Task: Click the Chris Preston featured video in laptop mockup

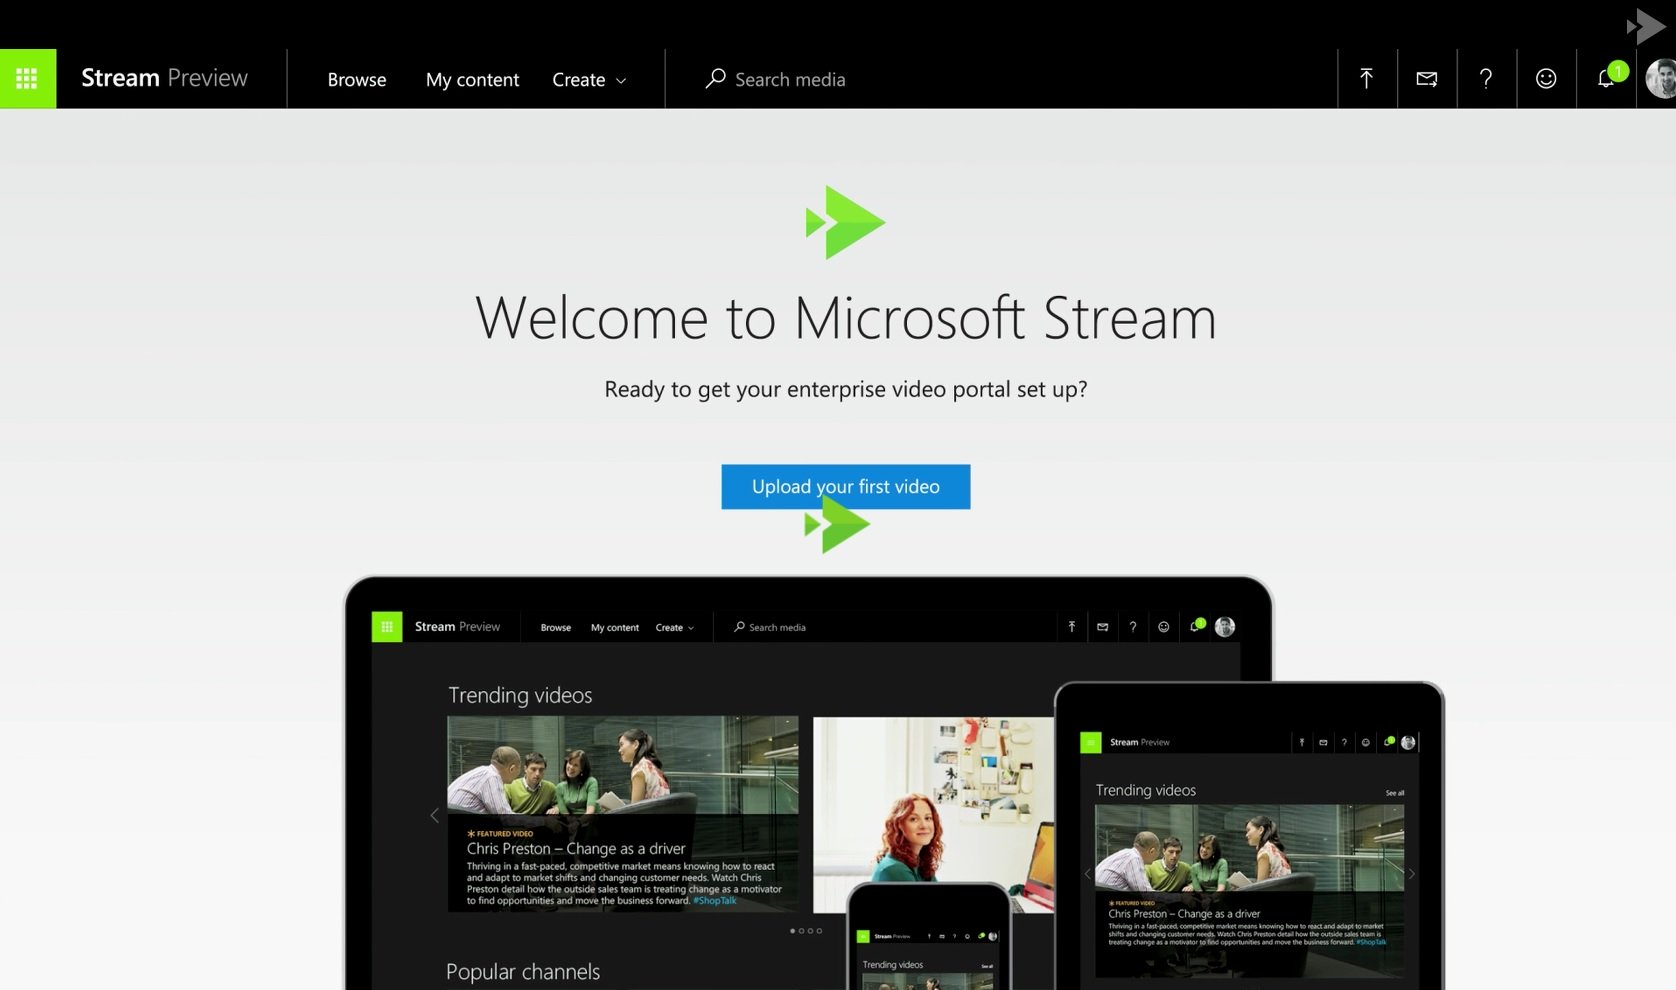Action: click(x=622, y=812)
